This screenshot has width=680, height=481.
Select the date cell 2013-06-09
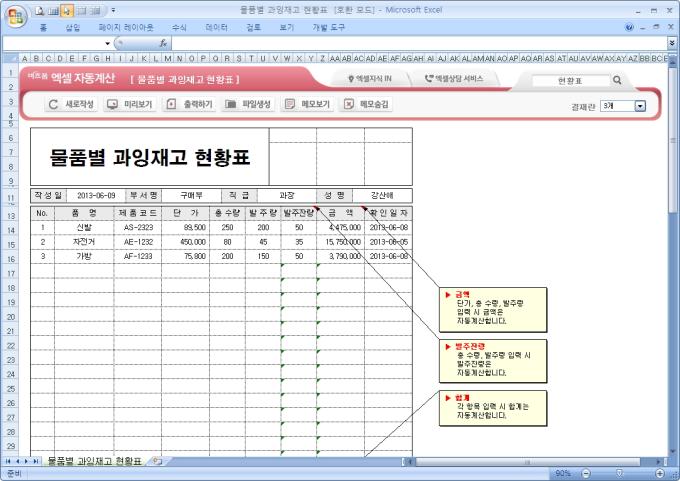(96, 196)
